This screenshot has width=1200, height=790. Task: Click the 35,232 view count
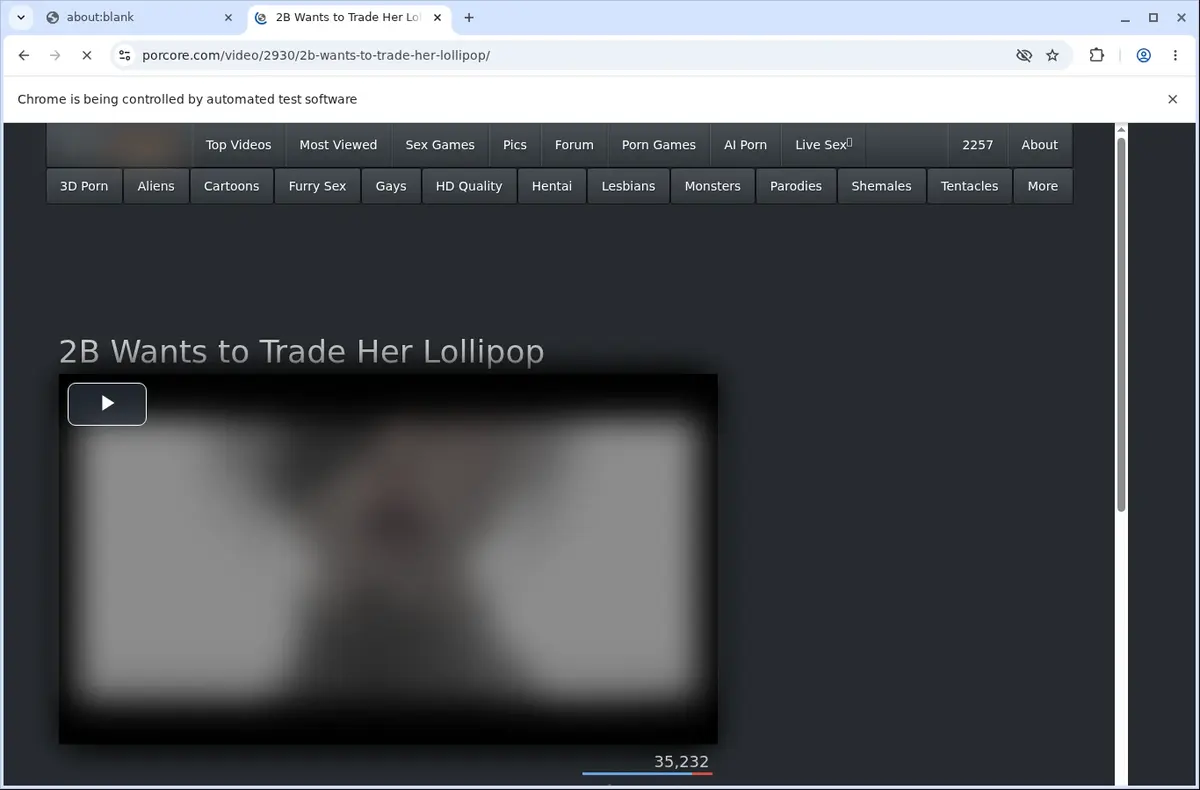pos(681,761)
